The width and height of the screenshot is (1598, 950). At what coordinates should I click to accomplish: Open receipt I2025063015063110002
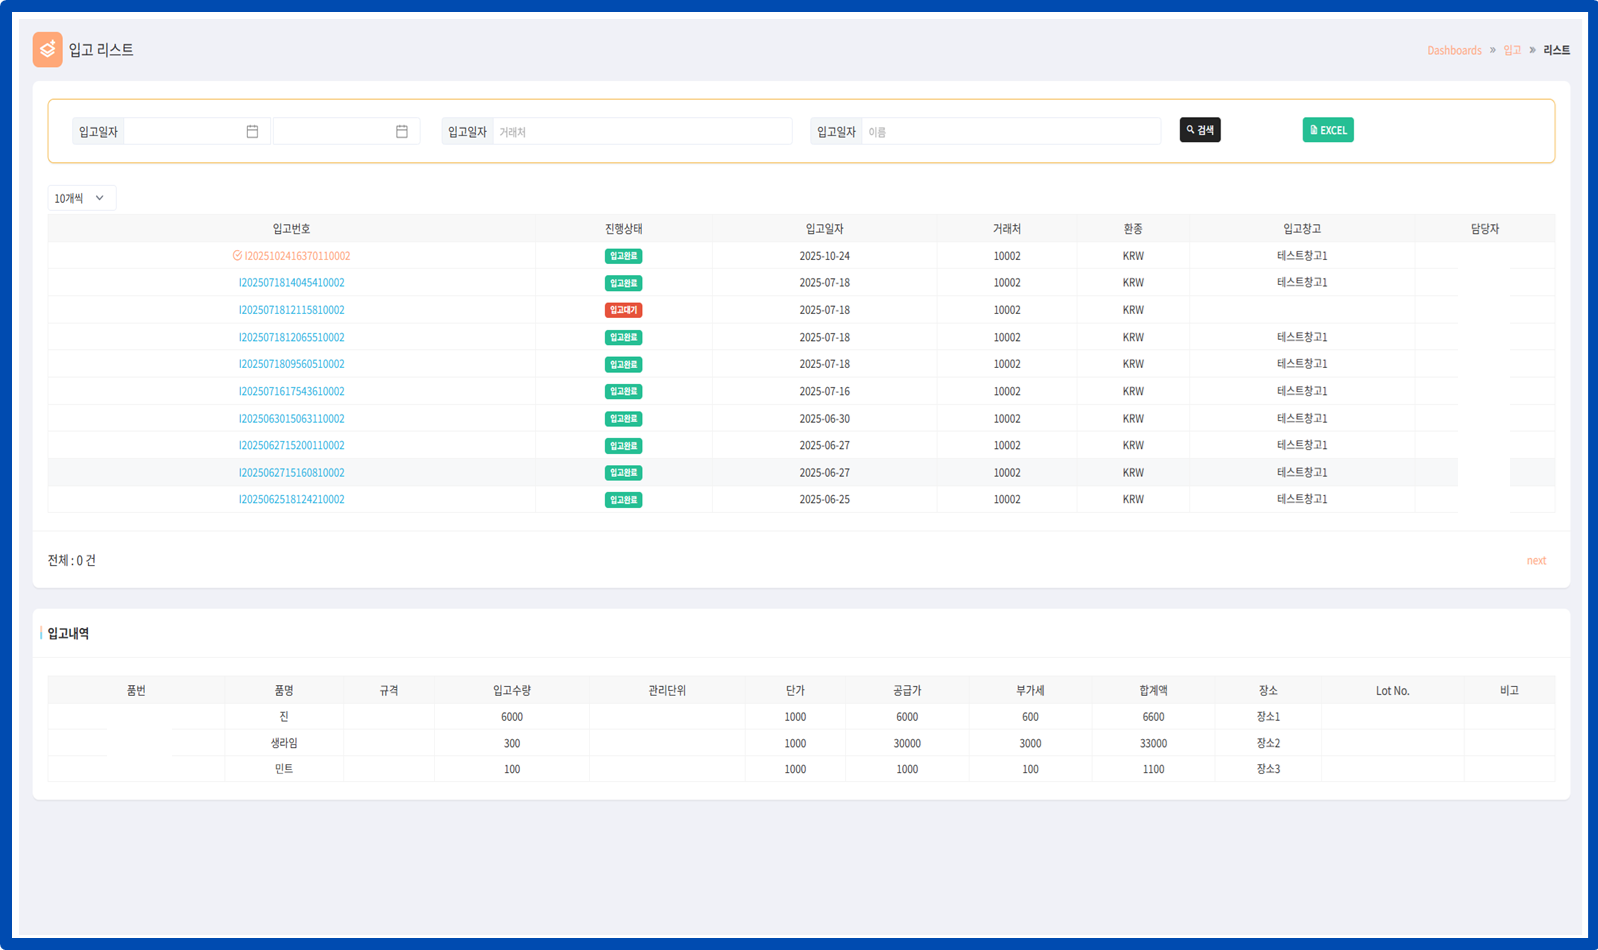291,419
